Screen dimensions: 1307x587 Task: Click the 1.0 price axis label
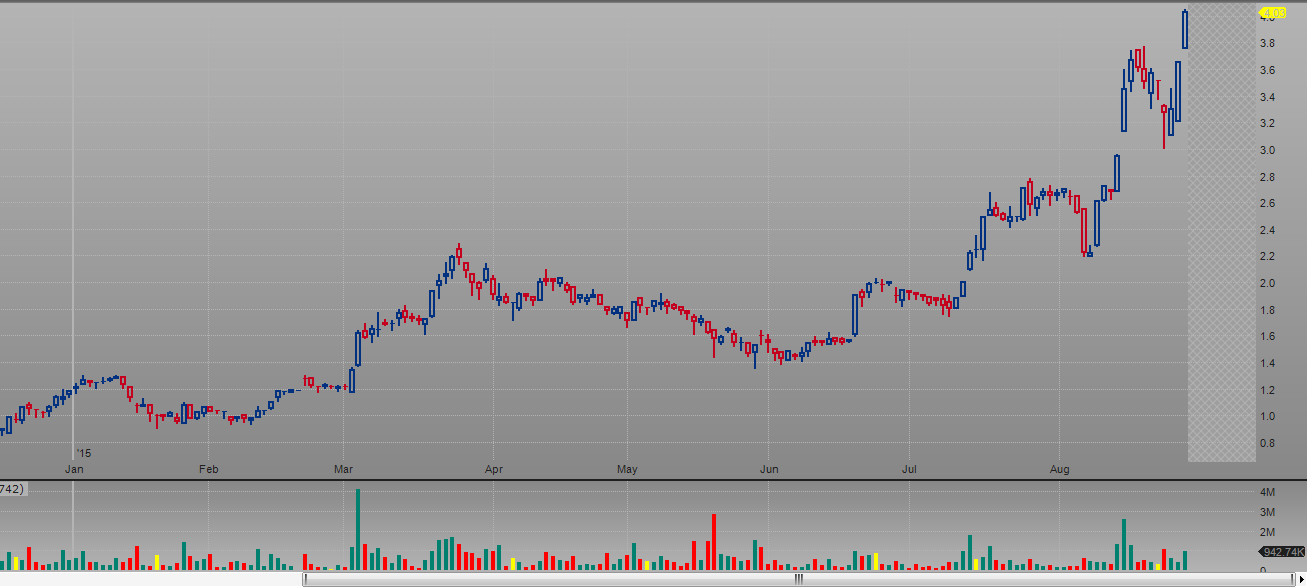[1267, 416]
